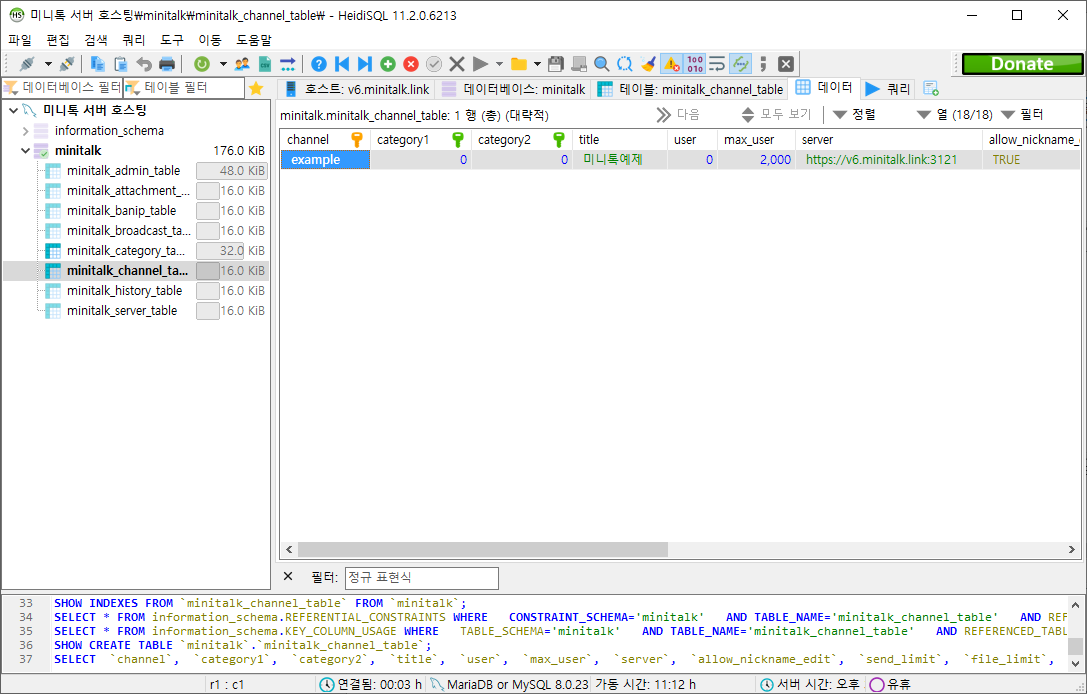Screen dimensions: 1087x694
Task: Open the folder icon dropdown arrow
Action: pyautogui.click(x=537, y=64)
